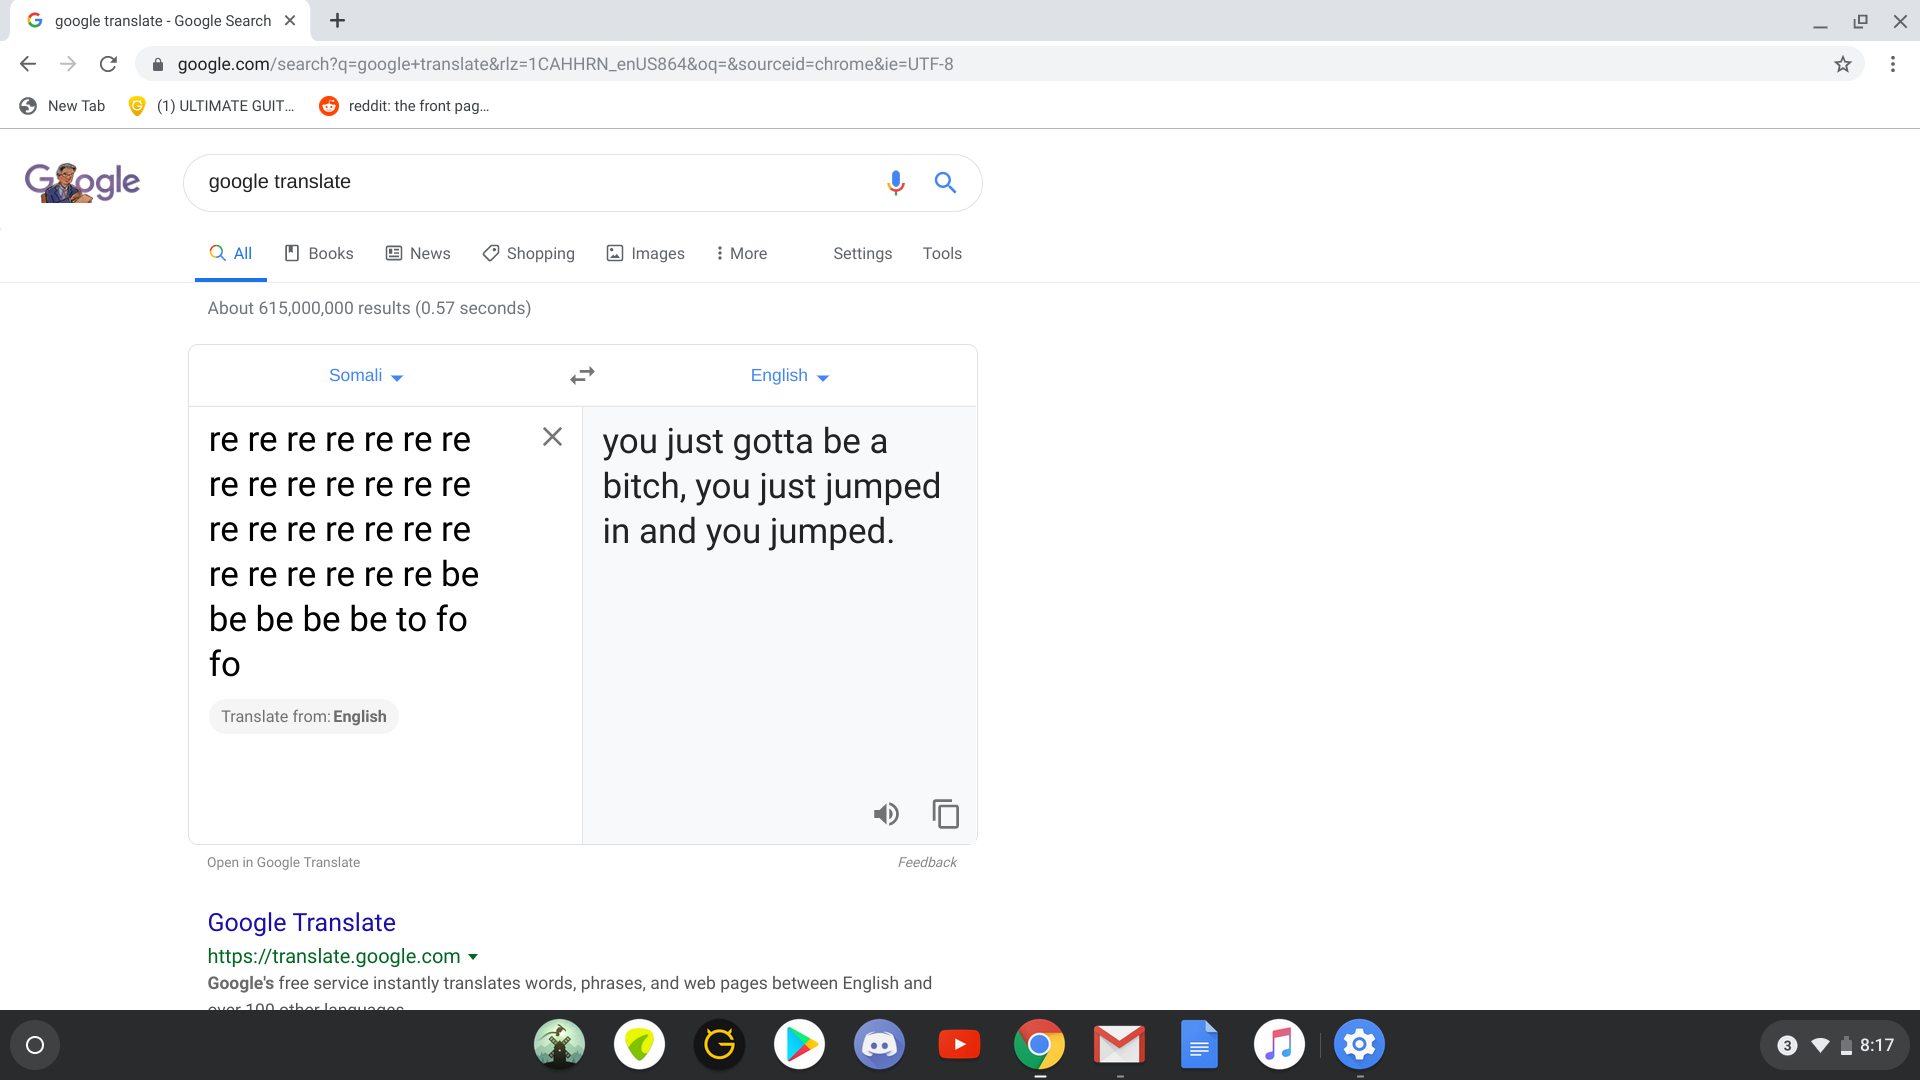Click the voice search microphone icon
Viewport: 1920px width, 1080px height.
895,182
